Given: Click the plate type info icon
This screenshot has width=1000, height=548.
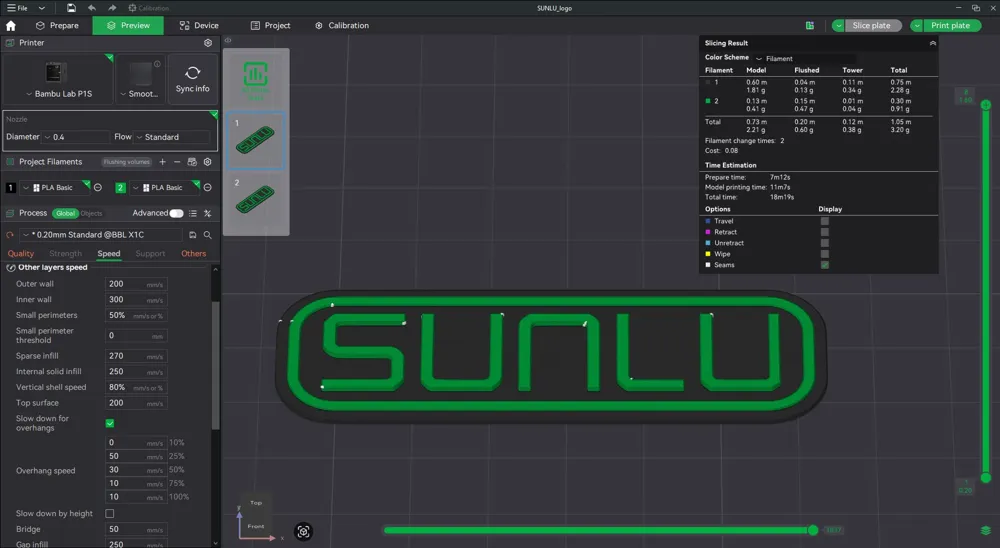Looking at the screenshot, I should (157, 64).
